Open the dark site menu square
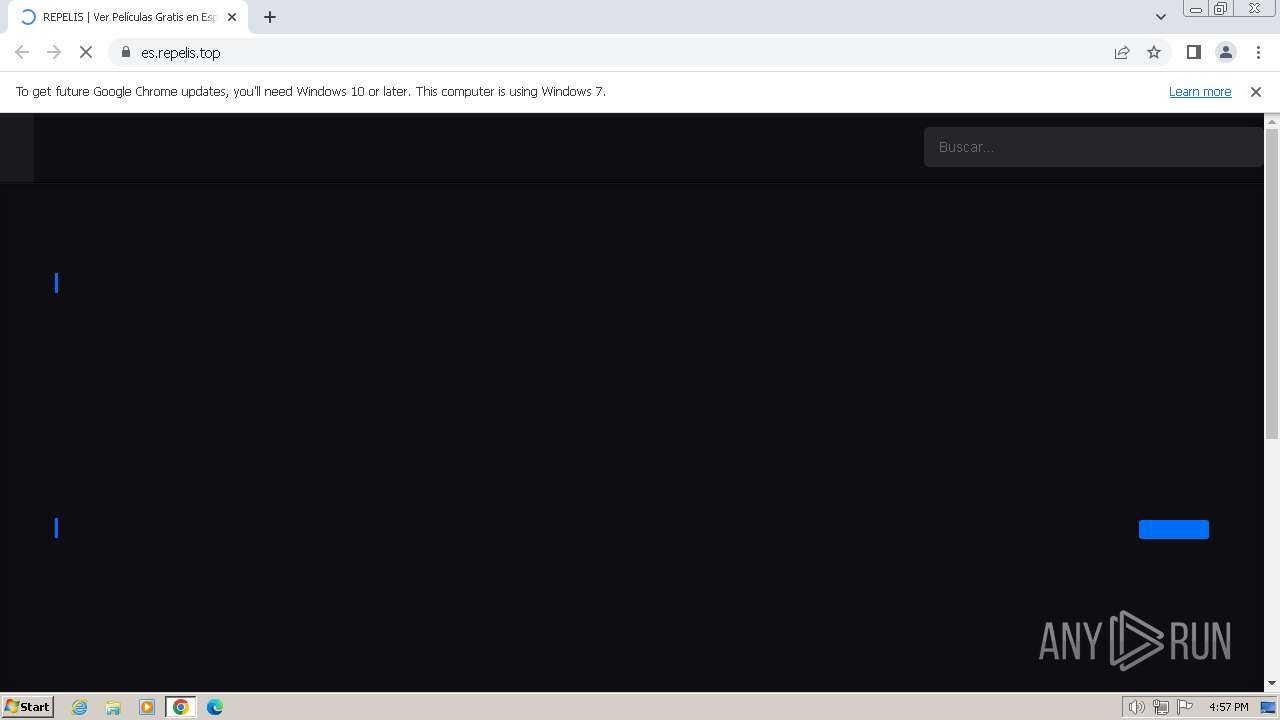The image size is (1280, 720). (x=17, y=147)
